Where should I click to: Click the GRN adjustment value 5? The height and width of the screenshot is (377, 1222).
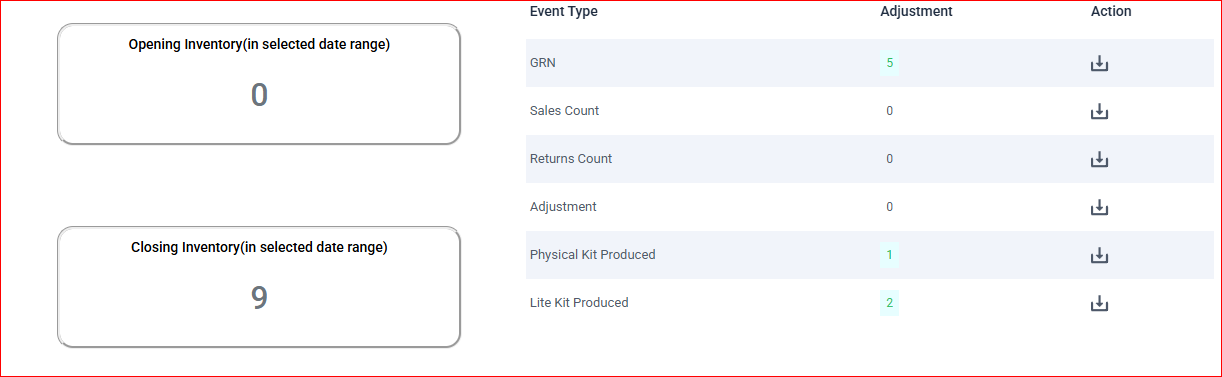pyautogui.click(x=889, y=63)
